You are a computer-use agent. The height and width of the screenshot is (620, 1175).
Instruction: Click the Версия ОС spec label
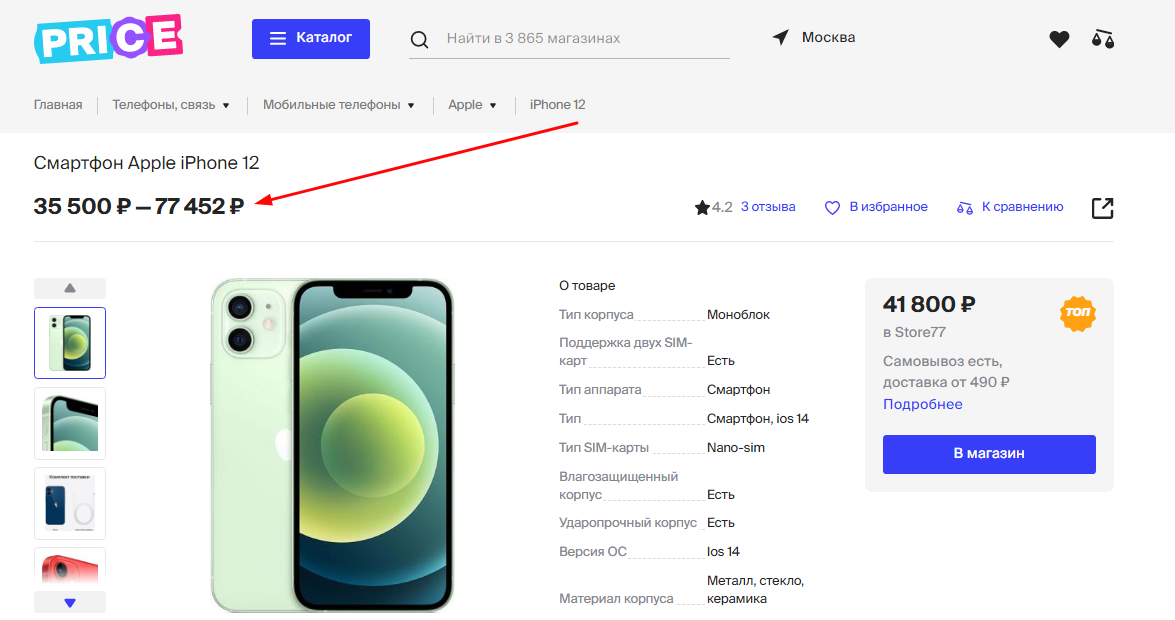click(x=593, y=552)
